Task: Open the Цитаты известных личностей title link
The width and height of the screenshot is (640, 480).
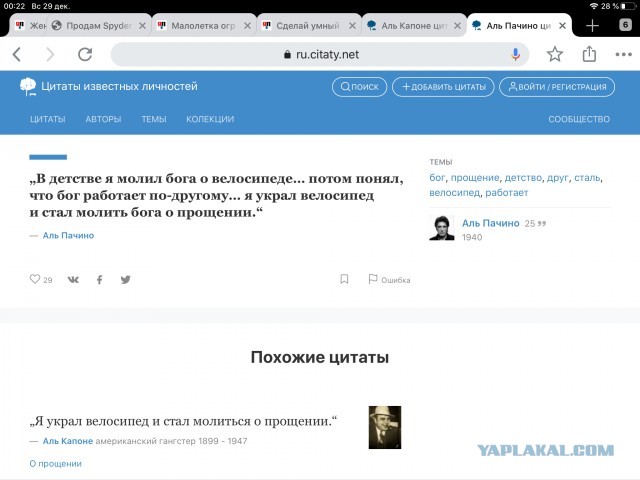Action: (119, 87)
